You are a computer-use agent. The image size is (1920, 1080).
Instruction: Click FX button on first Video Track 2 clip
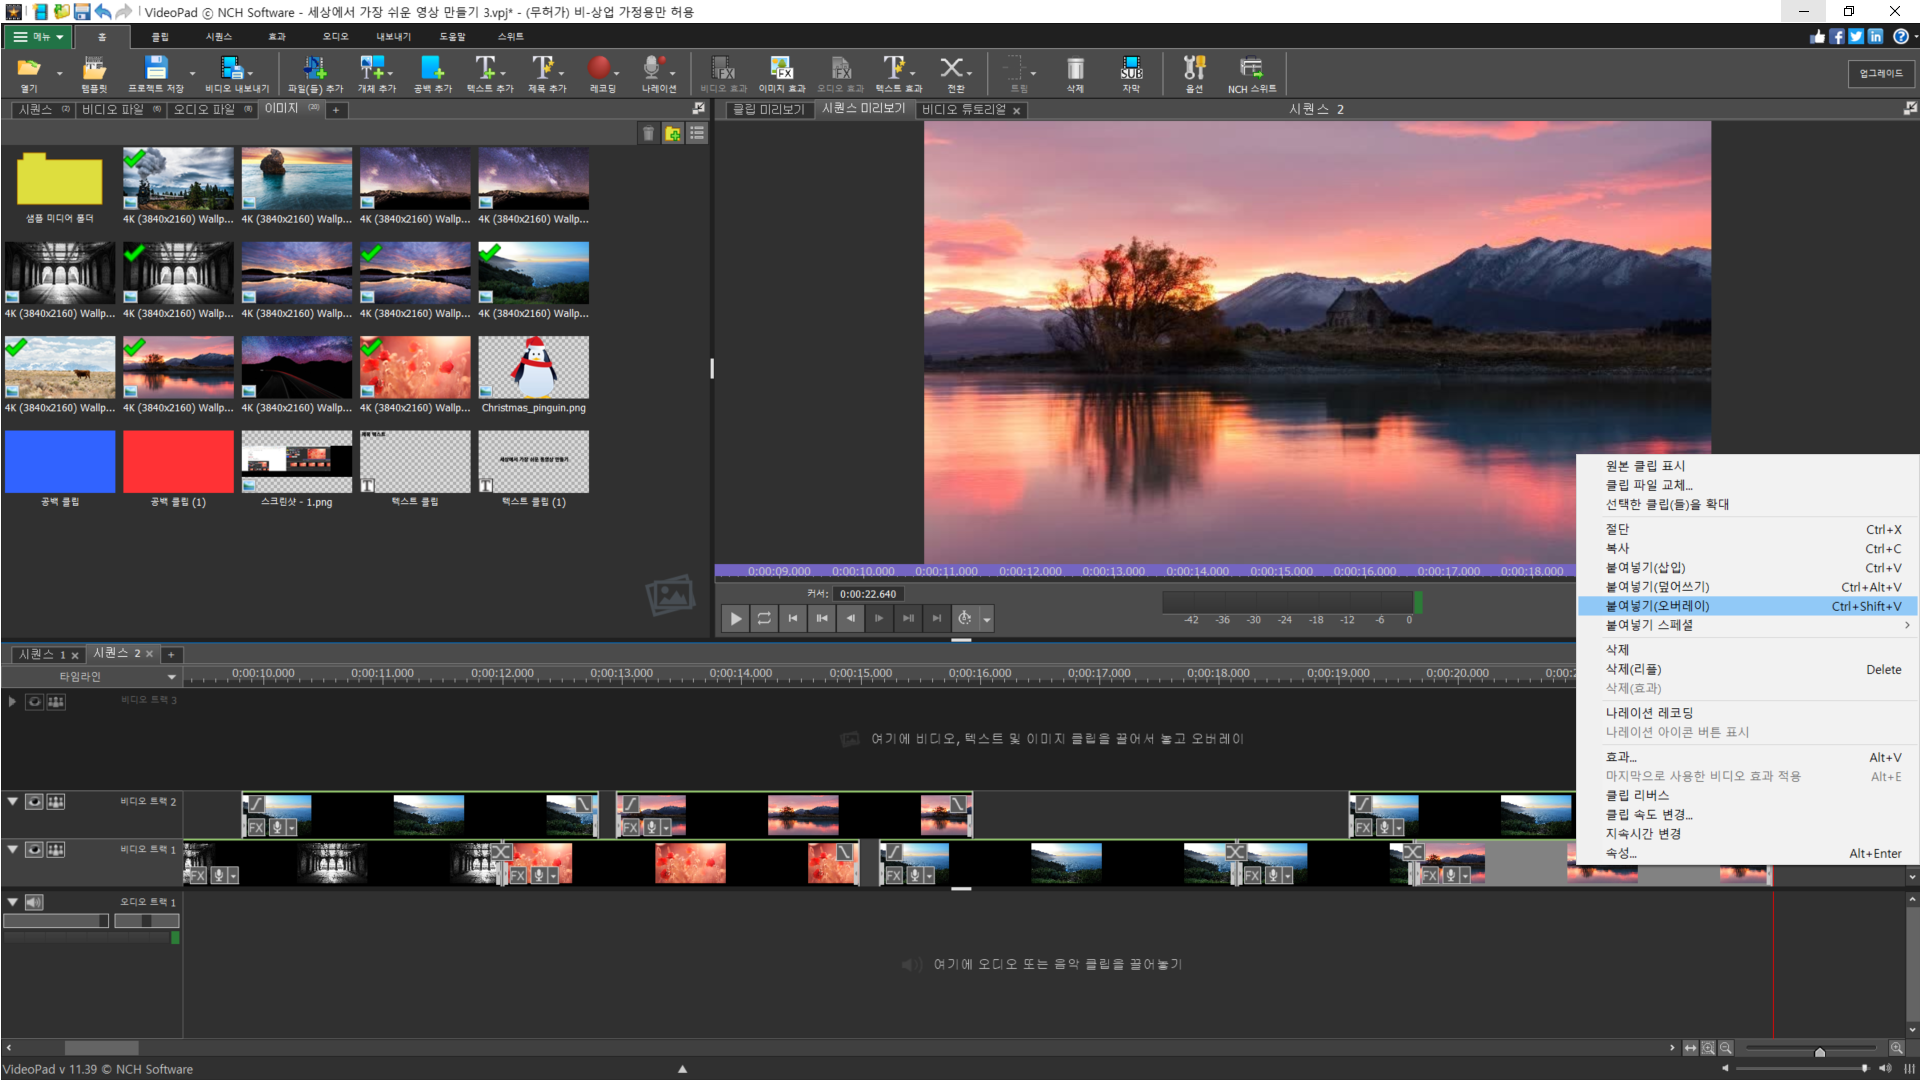coord(256,827)
